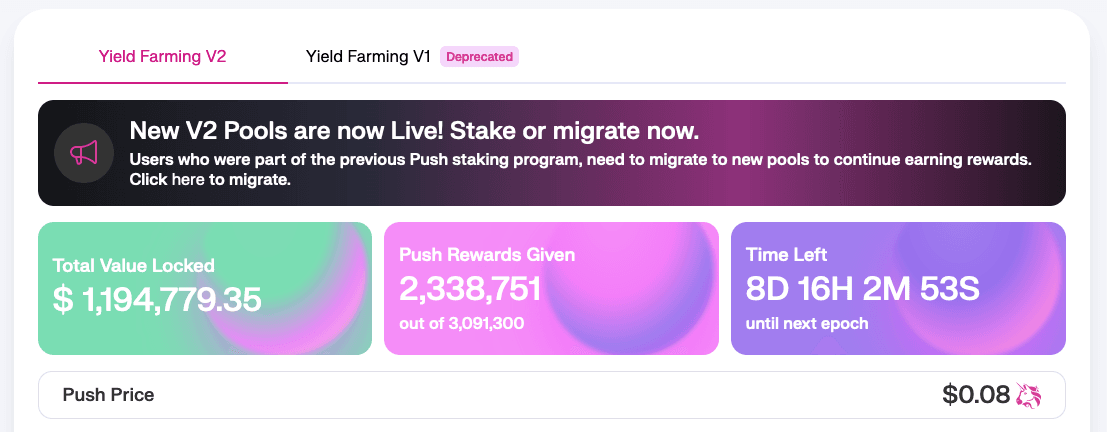This screenshot has width=1107, height=432.
Task: Select the $ 1,194,779.35 locked value
Action: [x=157, y=299]
